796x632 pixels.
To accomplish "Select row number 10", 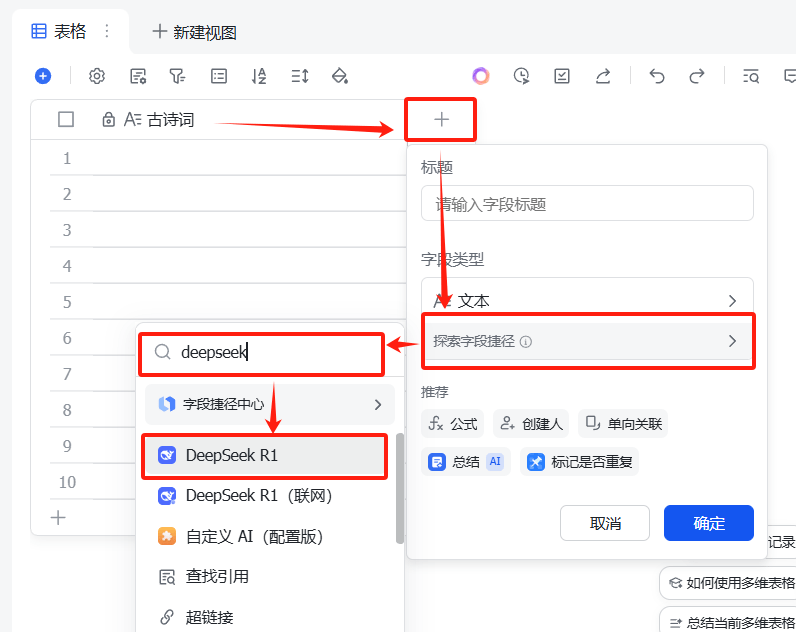I will tap(67, 482).
